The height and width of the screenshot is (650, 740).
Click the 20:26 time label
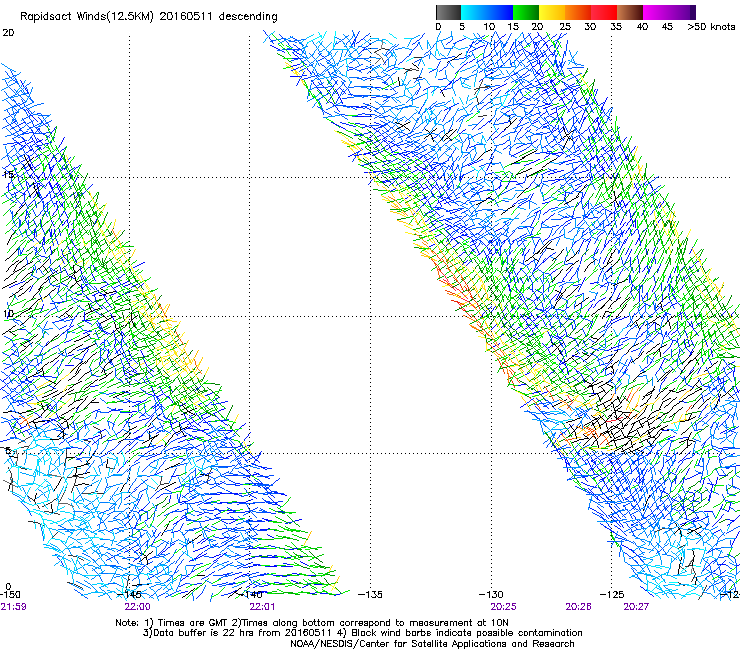[578, 606]
